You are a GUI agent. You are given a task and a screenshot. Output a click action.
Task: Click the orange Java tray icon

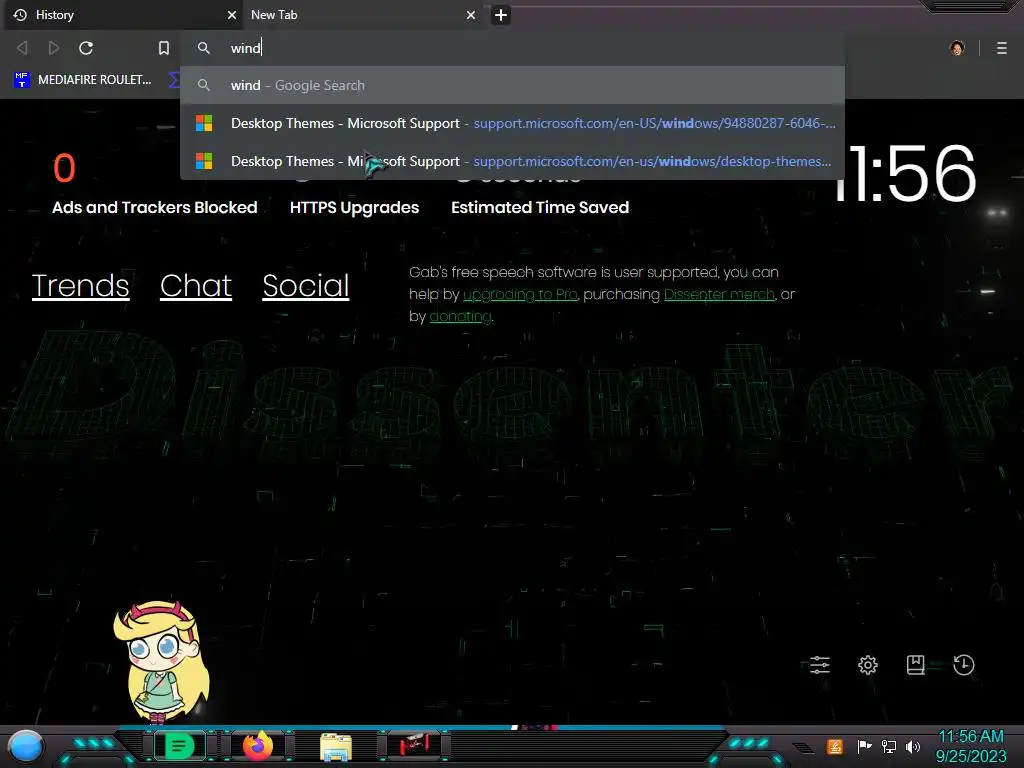click(835, 746)
